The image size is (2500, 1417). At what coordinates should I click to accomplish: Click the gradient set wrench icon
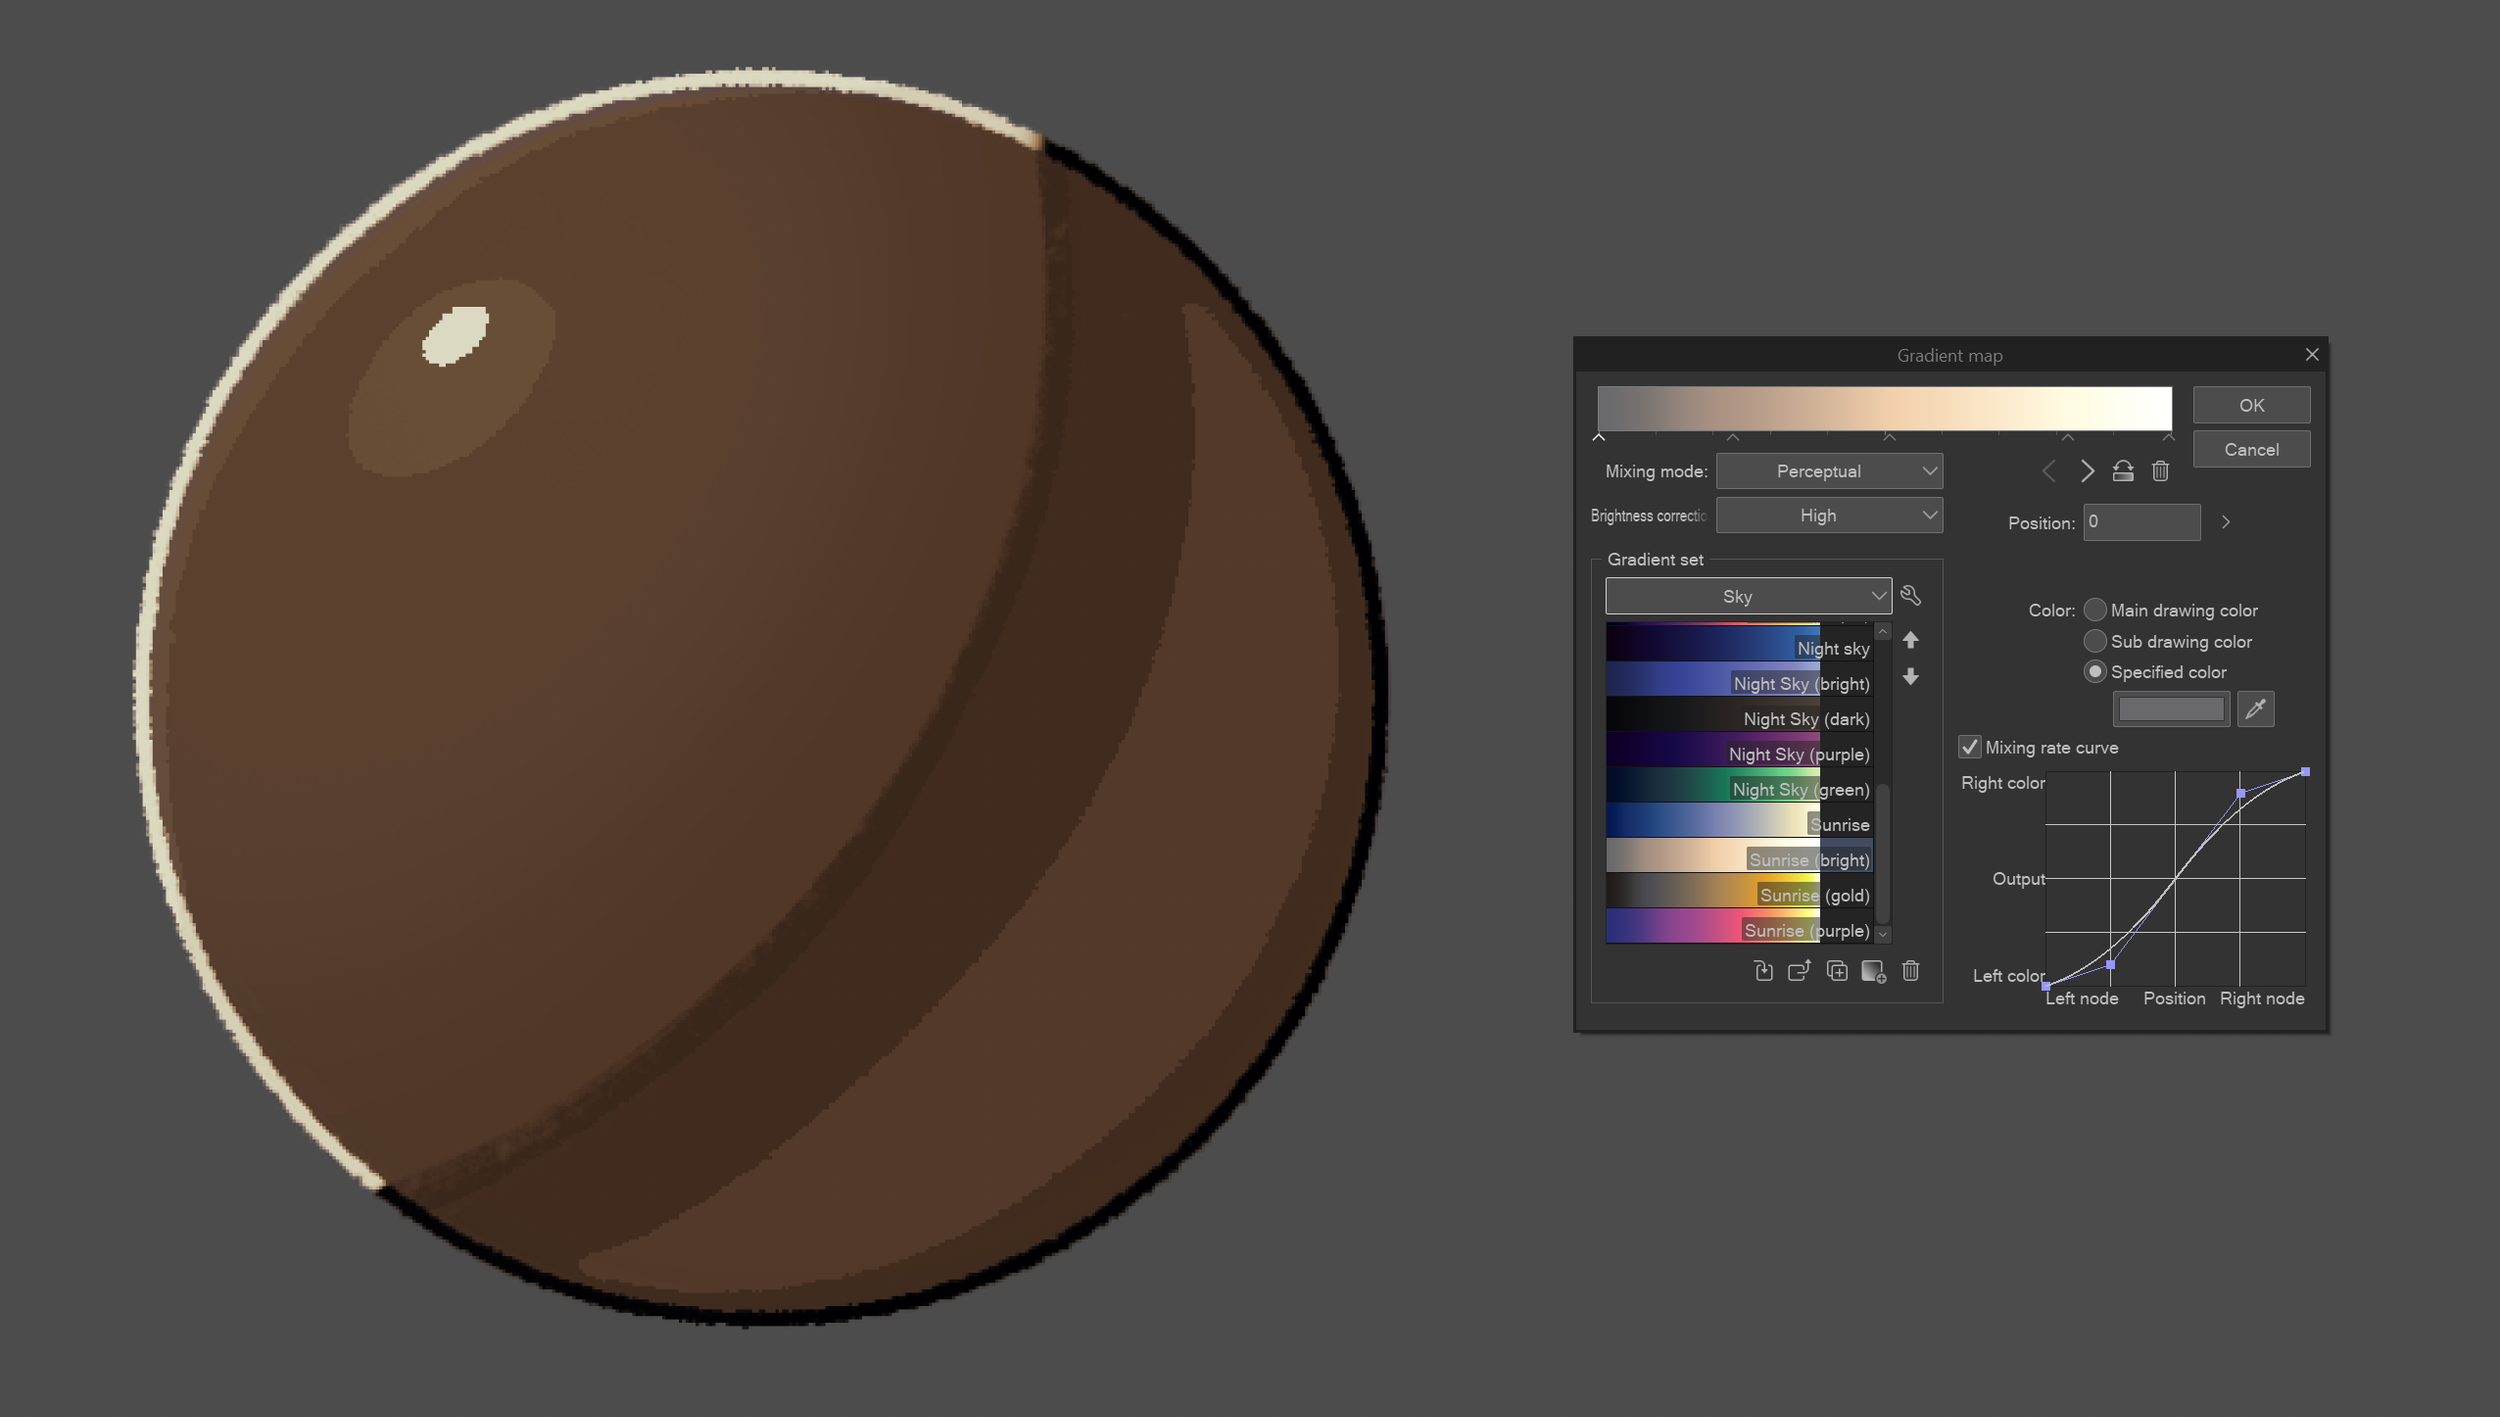(1910, 596)
